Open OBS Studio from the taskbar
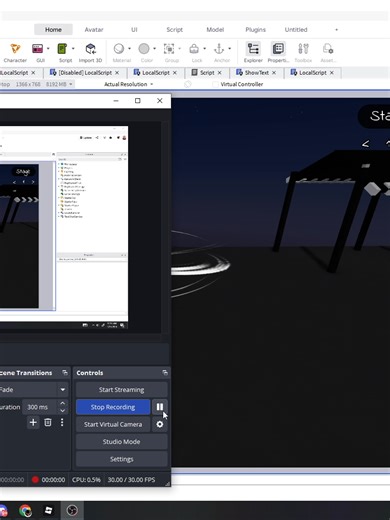390x520 pixels. point(72,510)
